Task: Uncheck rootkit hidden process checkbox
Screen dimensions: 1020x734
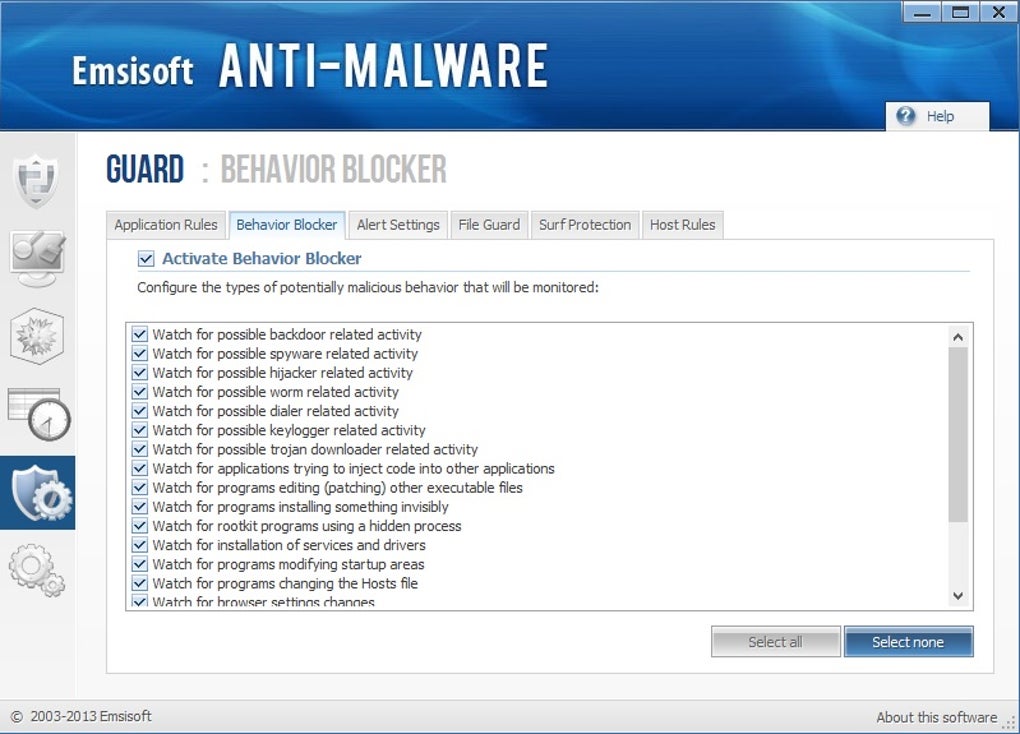Action: (140, 526)
